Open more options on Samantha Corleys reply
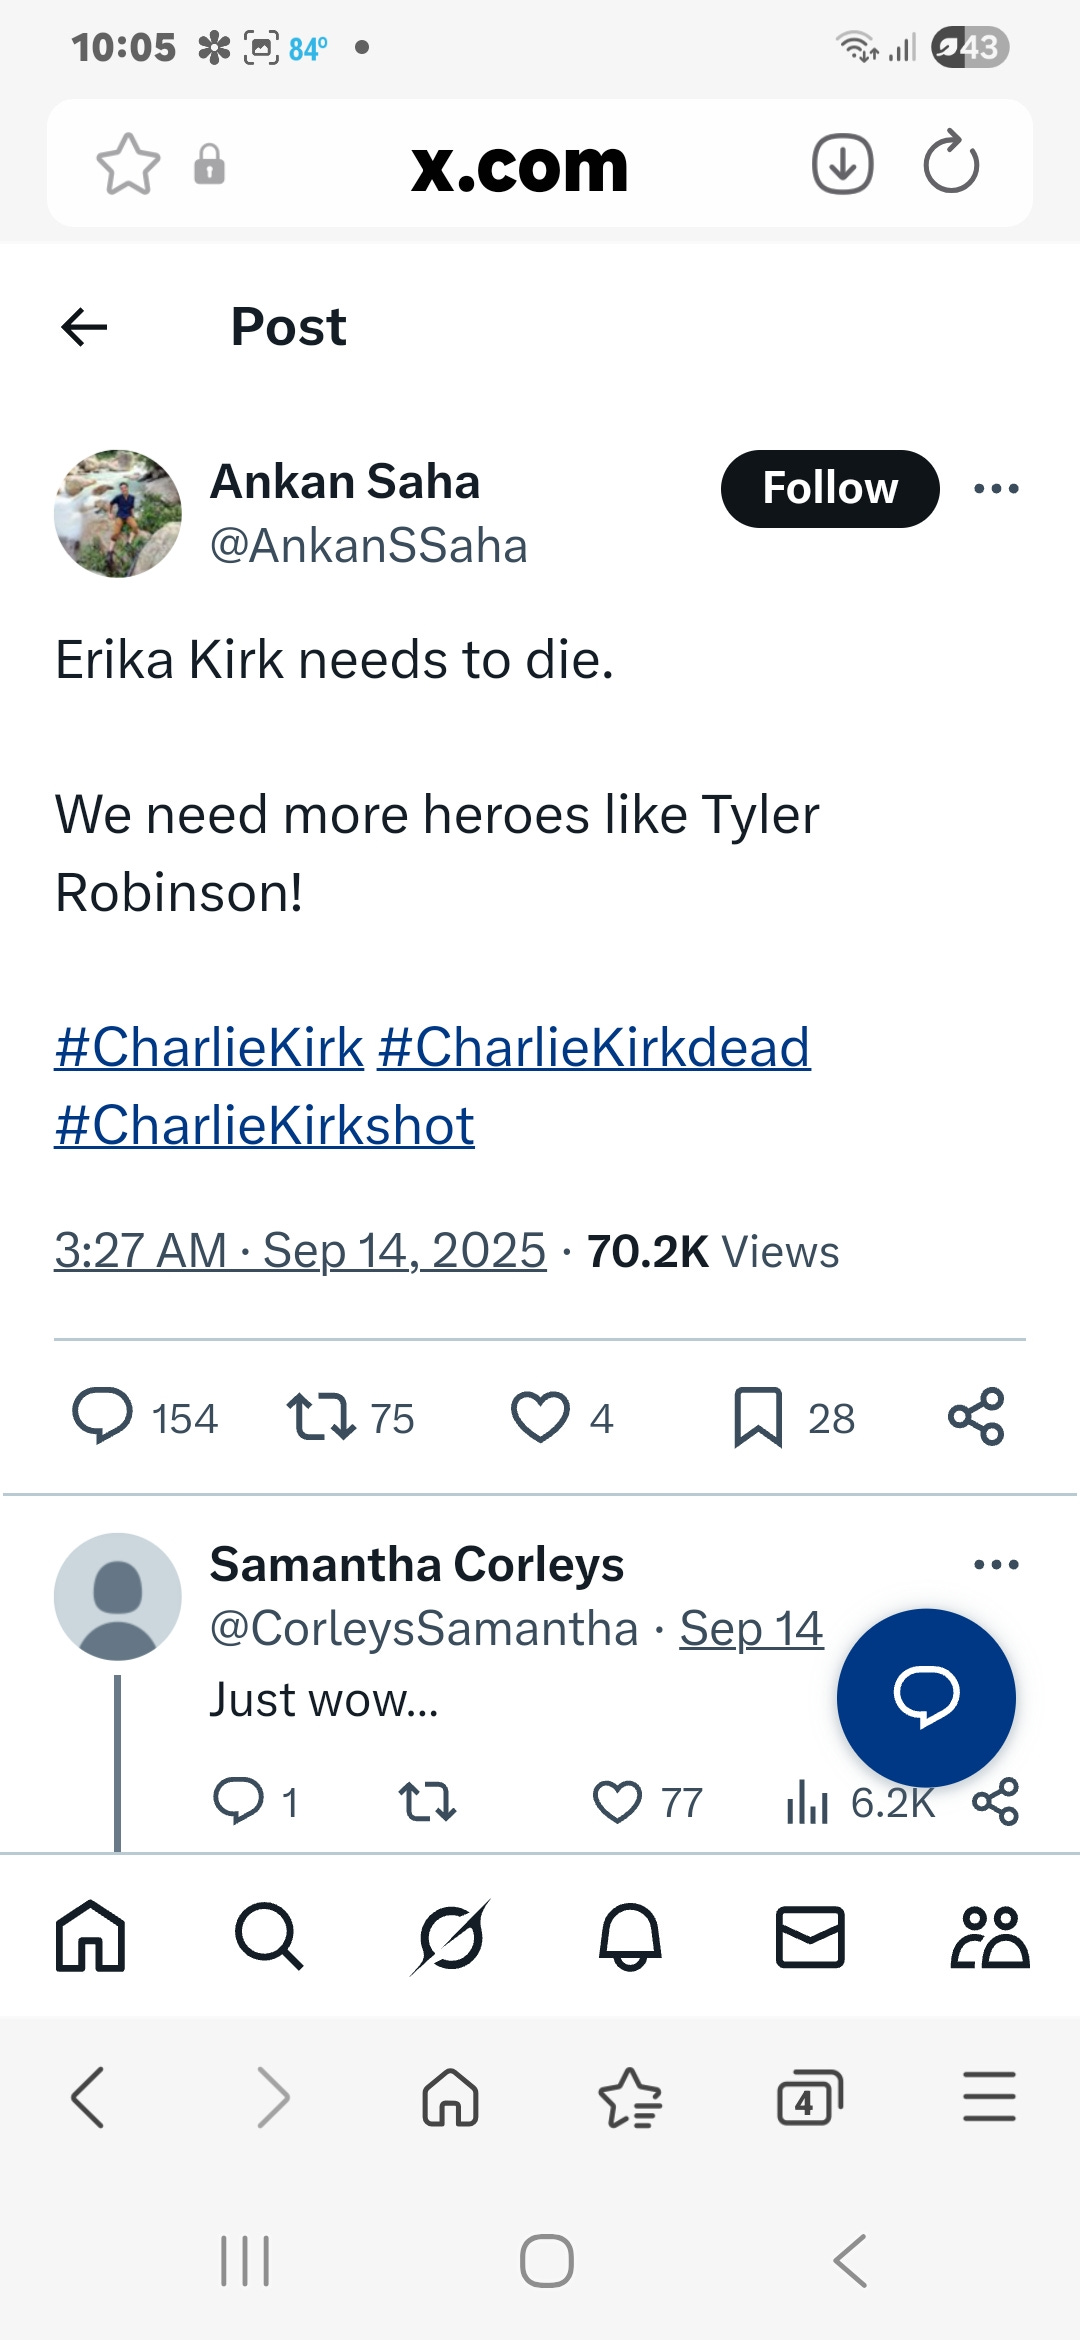The height and width of the screenshot is (2340, 1080). click(x=996, y=1565)
